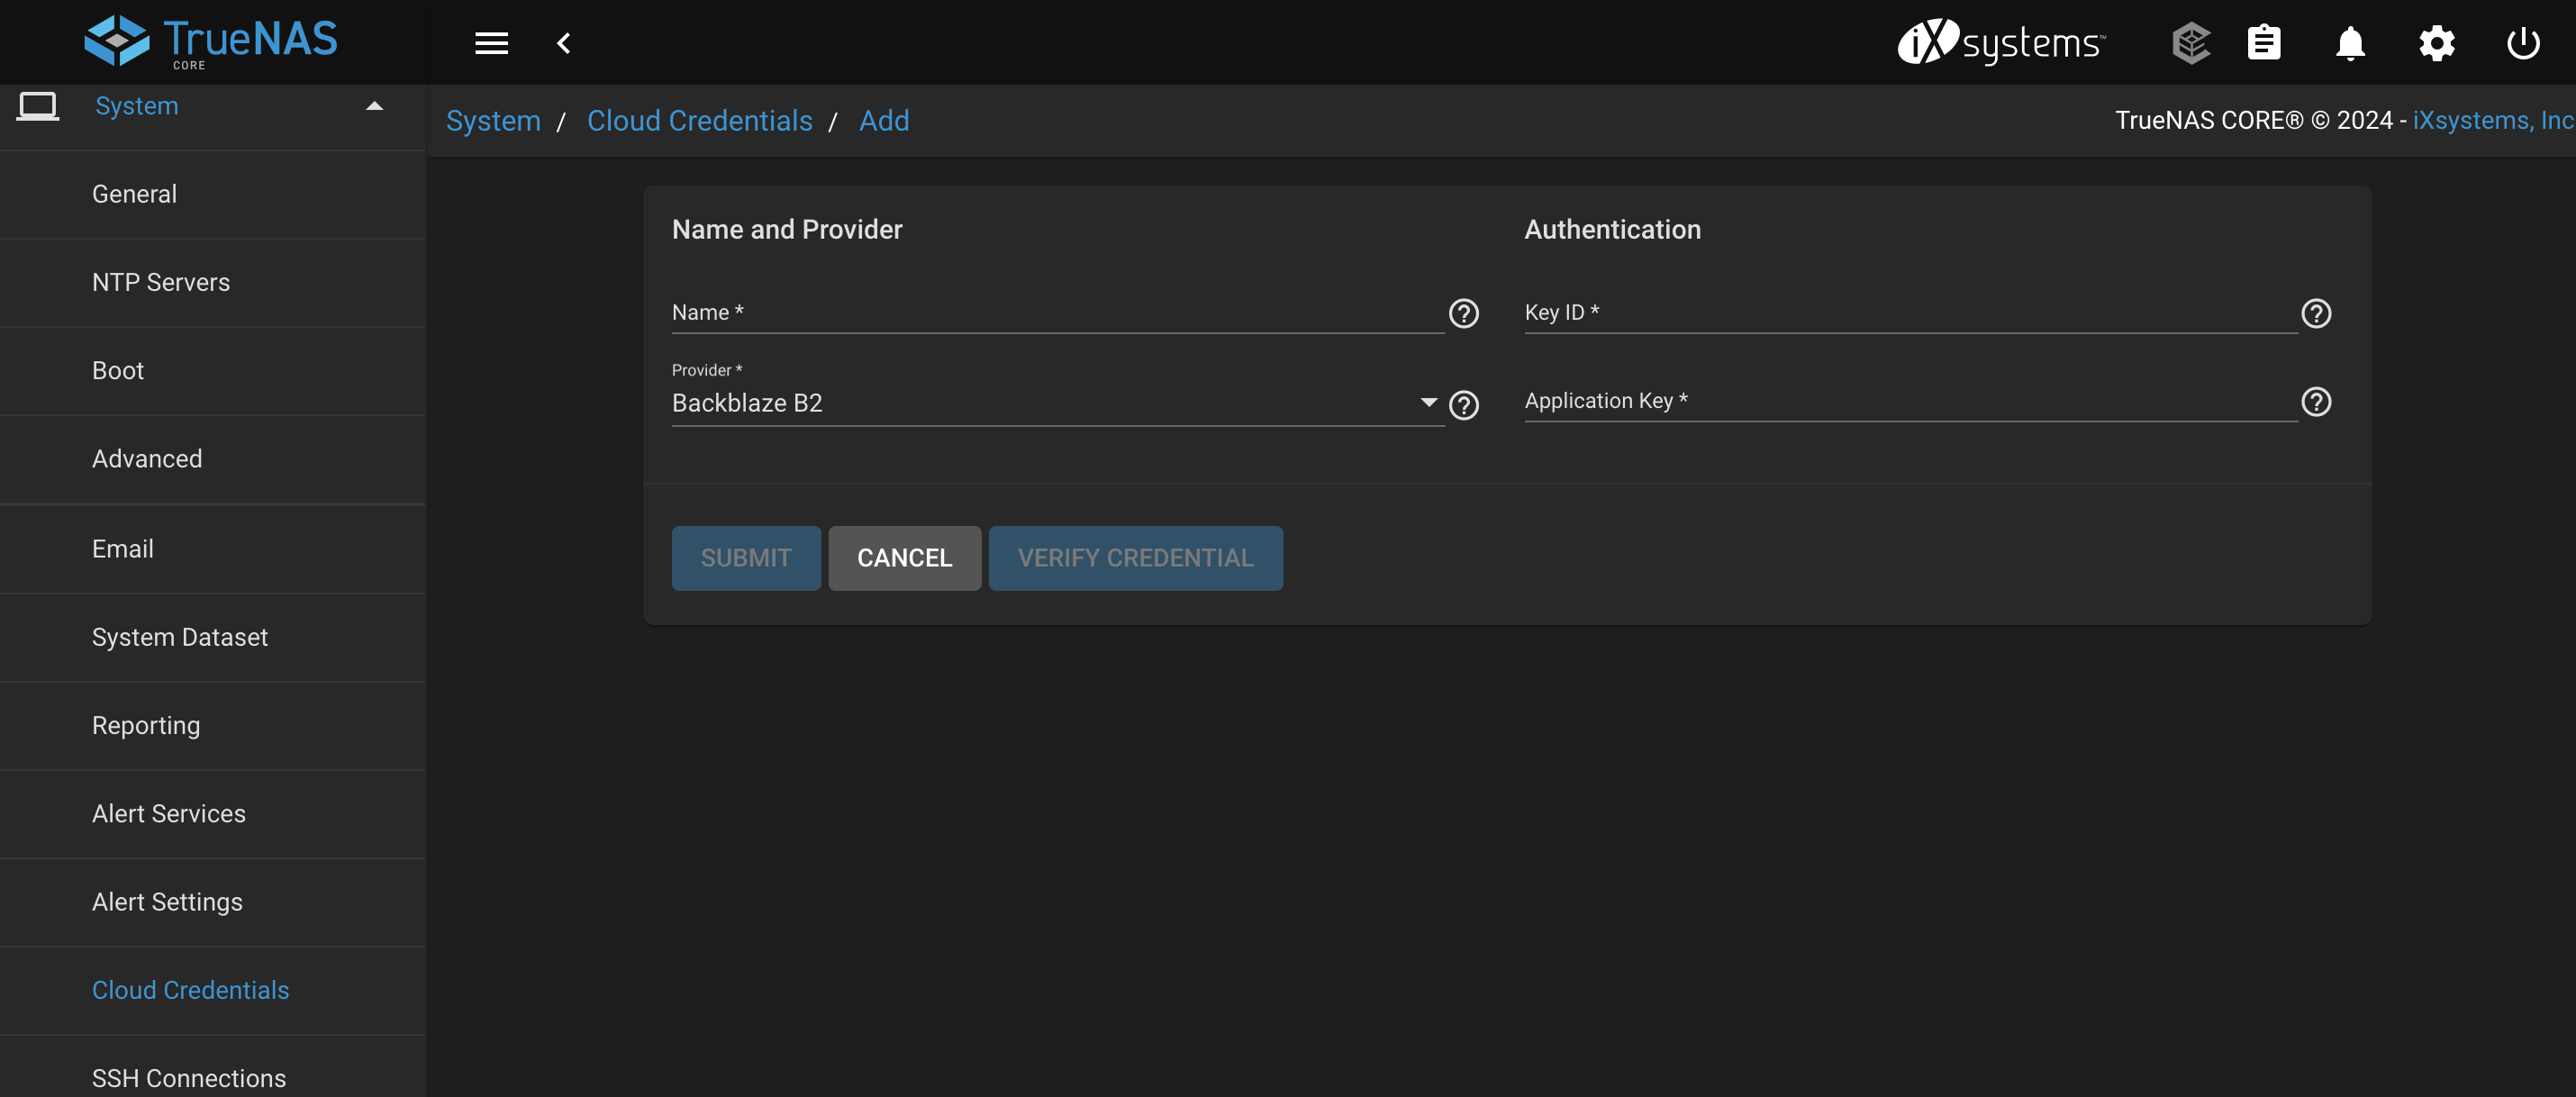Click the TrueNAS CORE logo
This screenshot has width=2576, height=1097.
210,40
